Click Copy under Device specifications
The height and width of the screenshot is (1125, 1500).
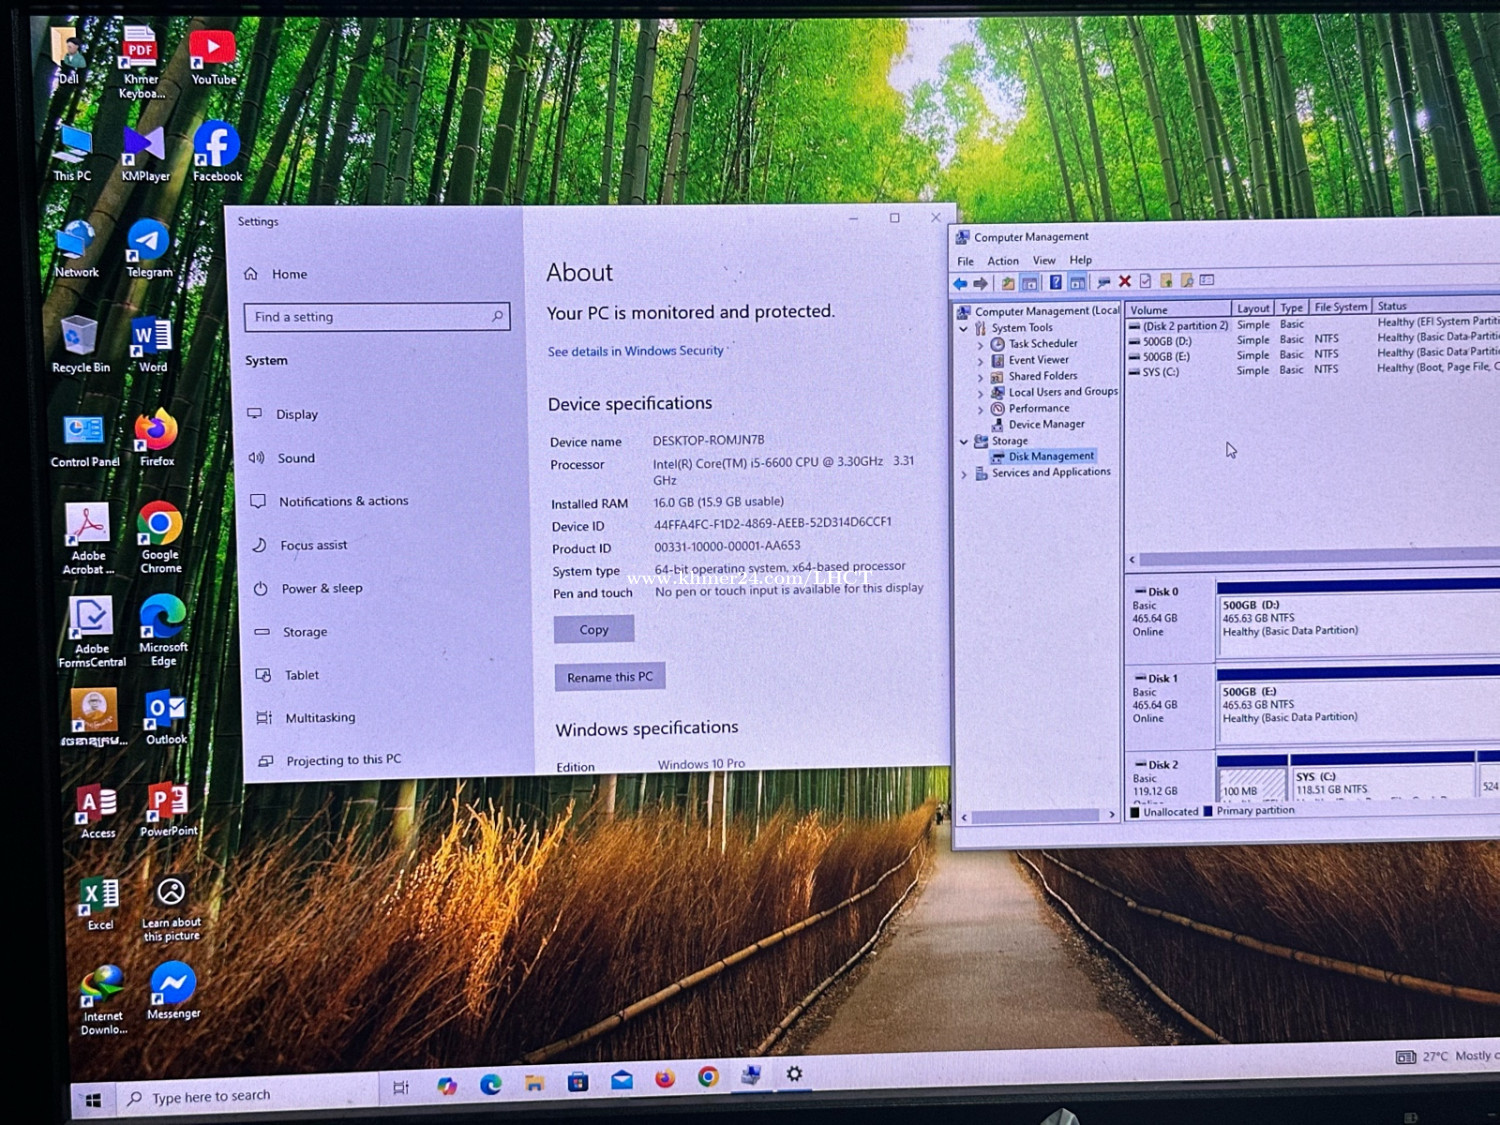[x=594, y=630]
